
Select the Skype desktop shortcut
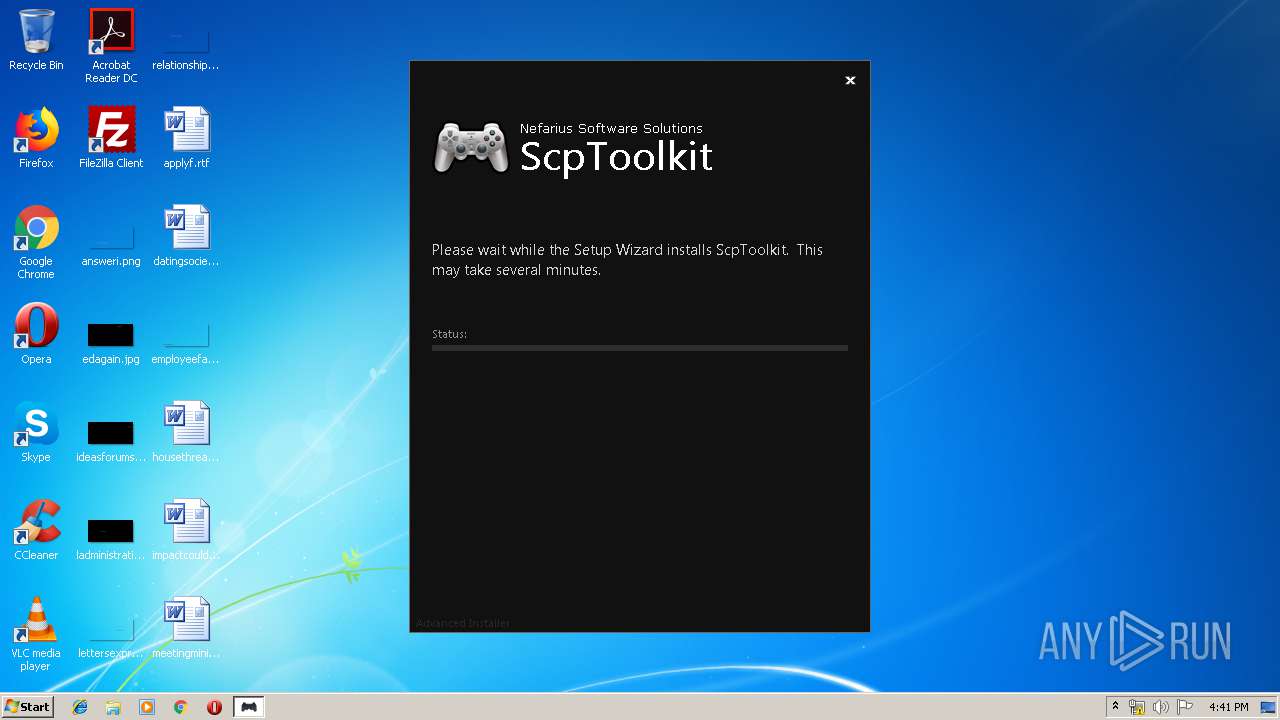click(36, 432)
